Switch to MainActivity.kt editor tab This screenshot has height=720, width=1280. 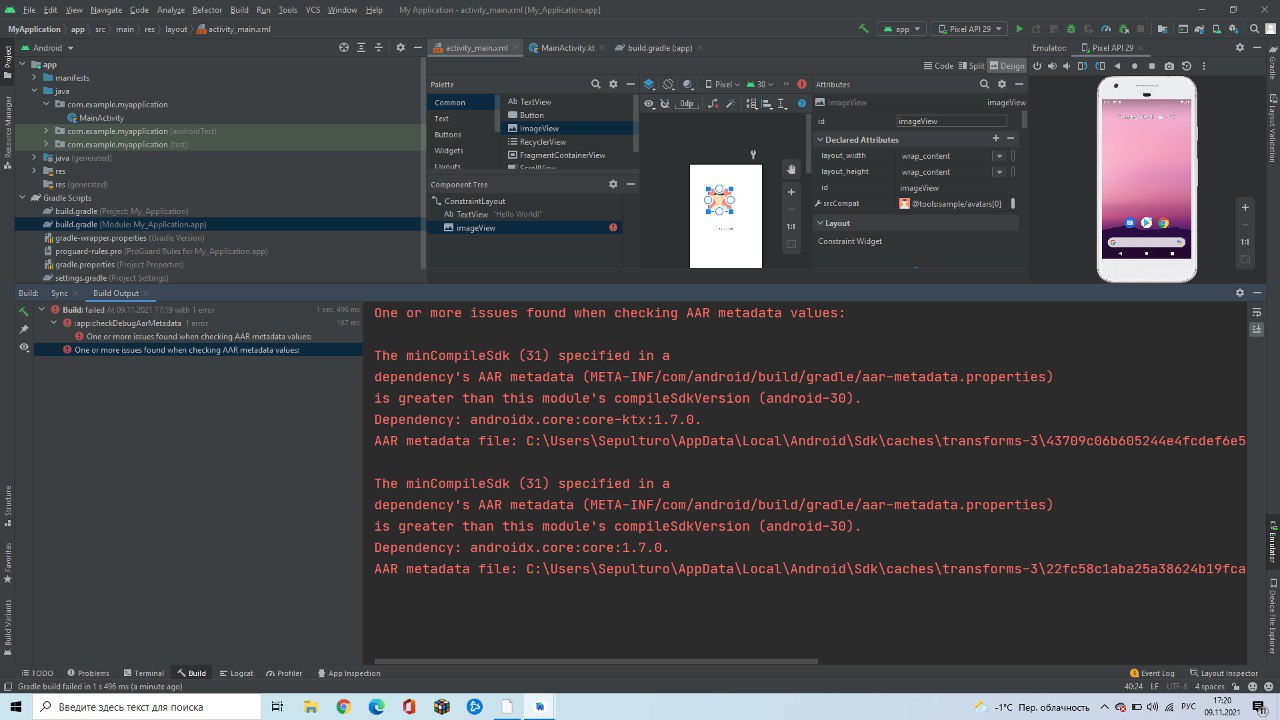567,47
